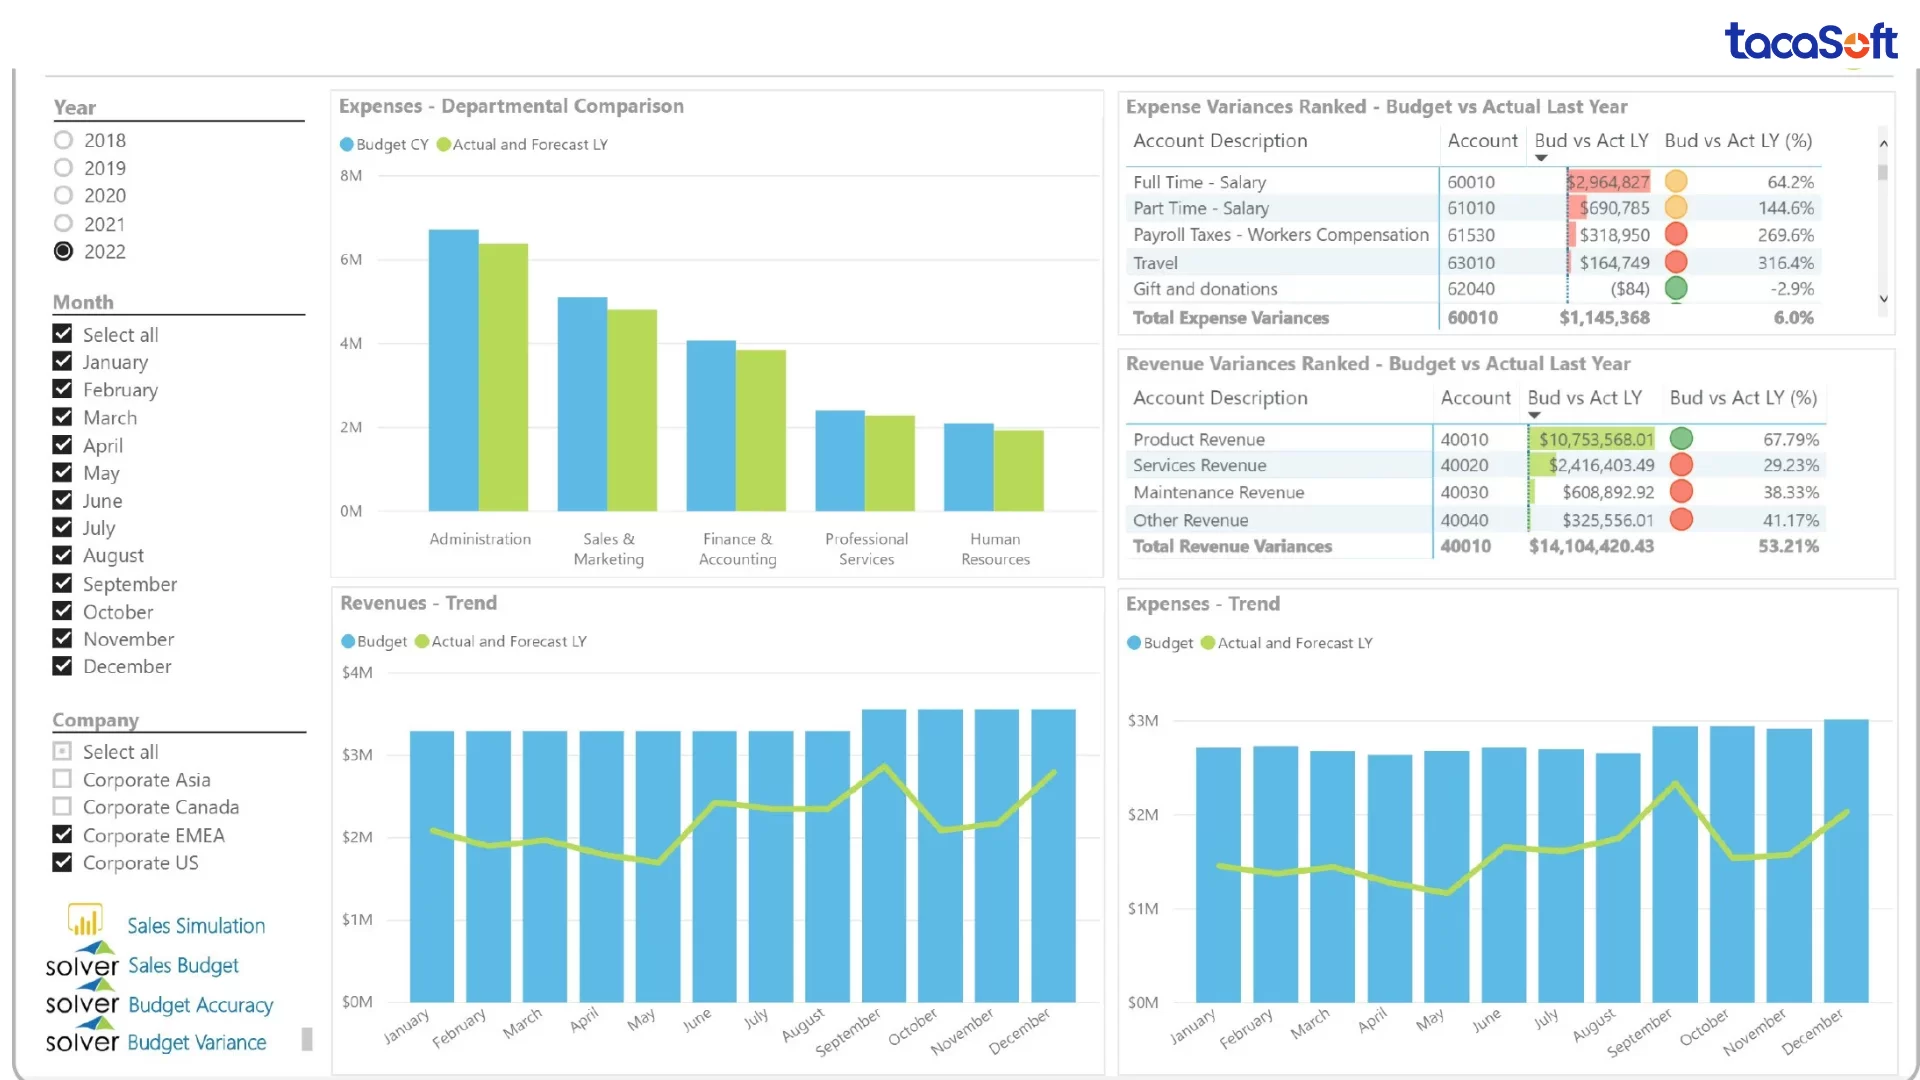Uncheck the March month checkbox
Viewport: 1920px width, 1080px height.
pos(63,417)
